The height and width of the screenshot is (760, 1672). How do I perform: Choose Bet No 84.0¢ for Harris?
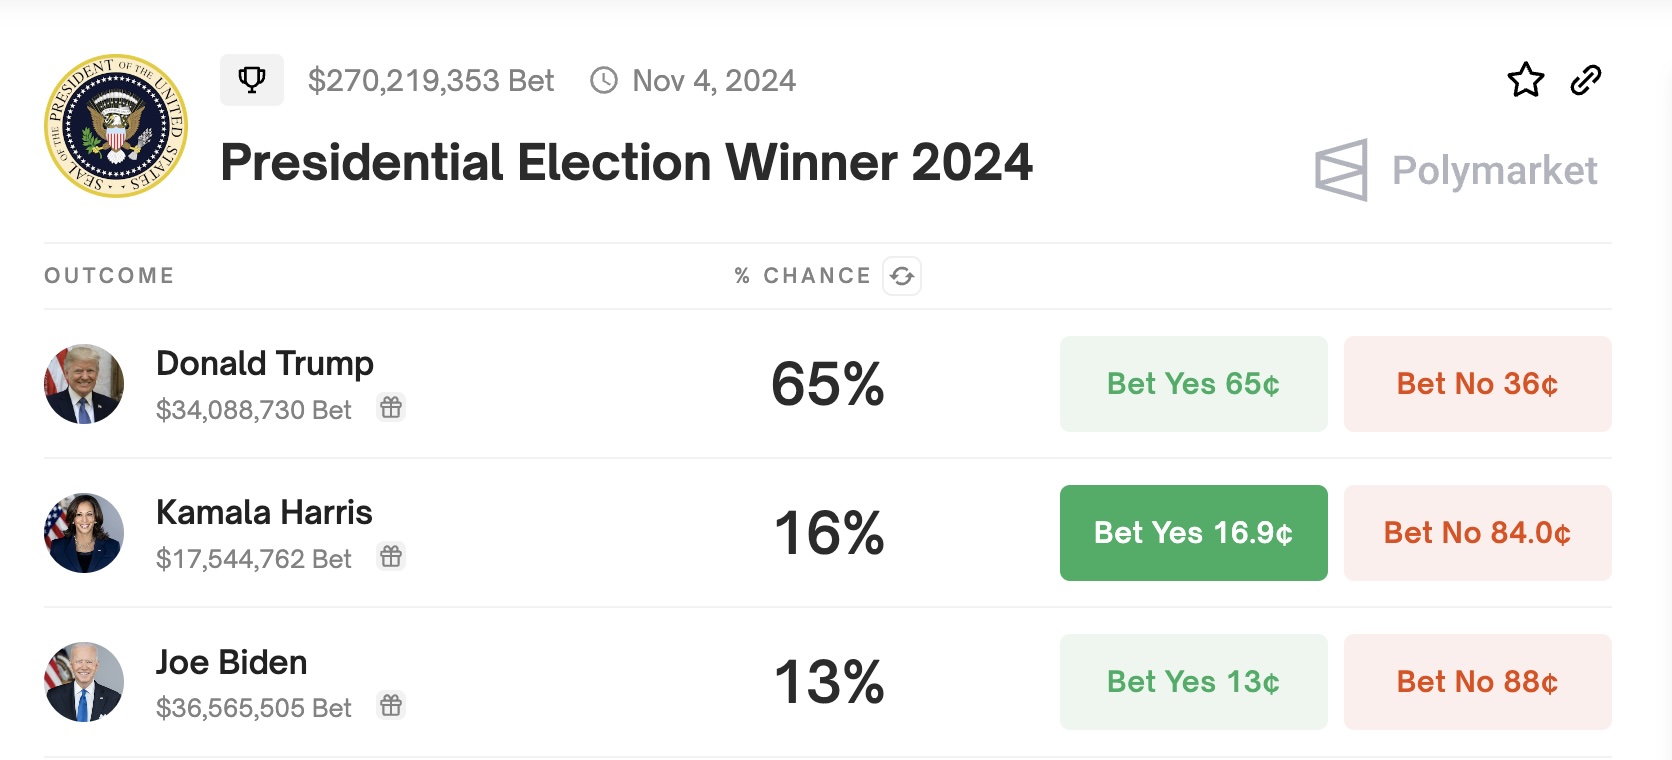pyautogui.click(x=1477, y=533)
